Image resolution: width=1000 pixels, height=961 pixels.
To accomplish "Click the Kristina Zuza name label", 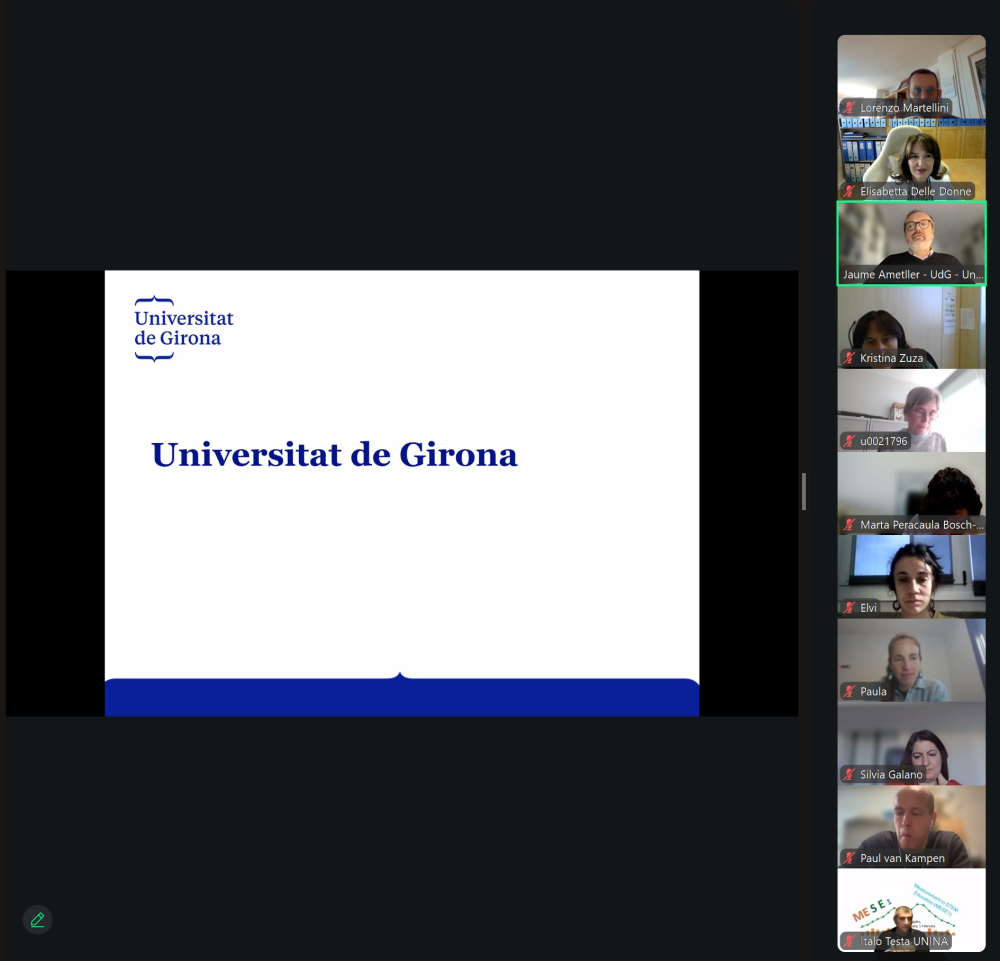I will pyautogui.click(x=891, y=358).
